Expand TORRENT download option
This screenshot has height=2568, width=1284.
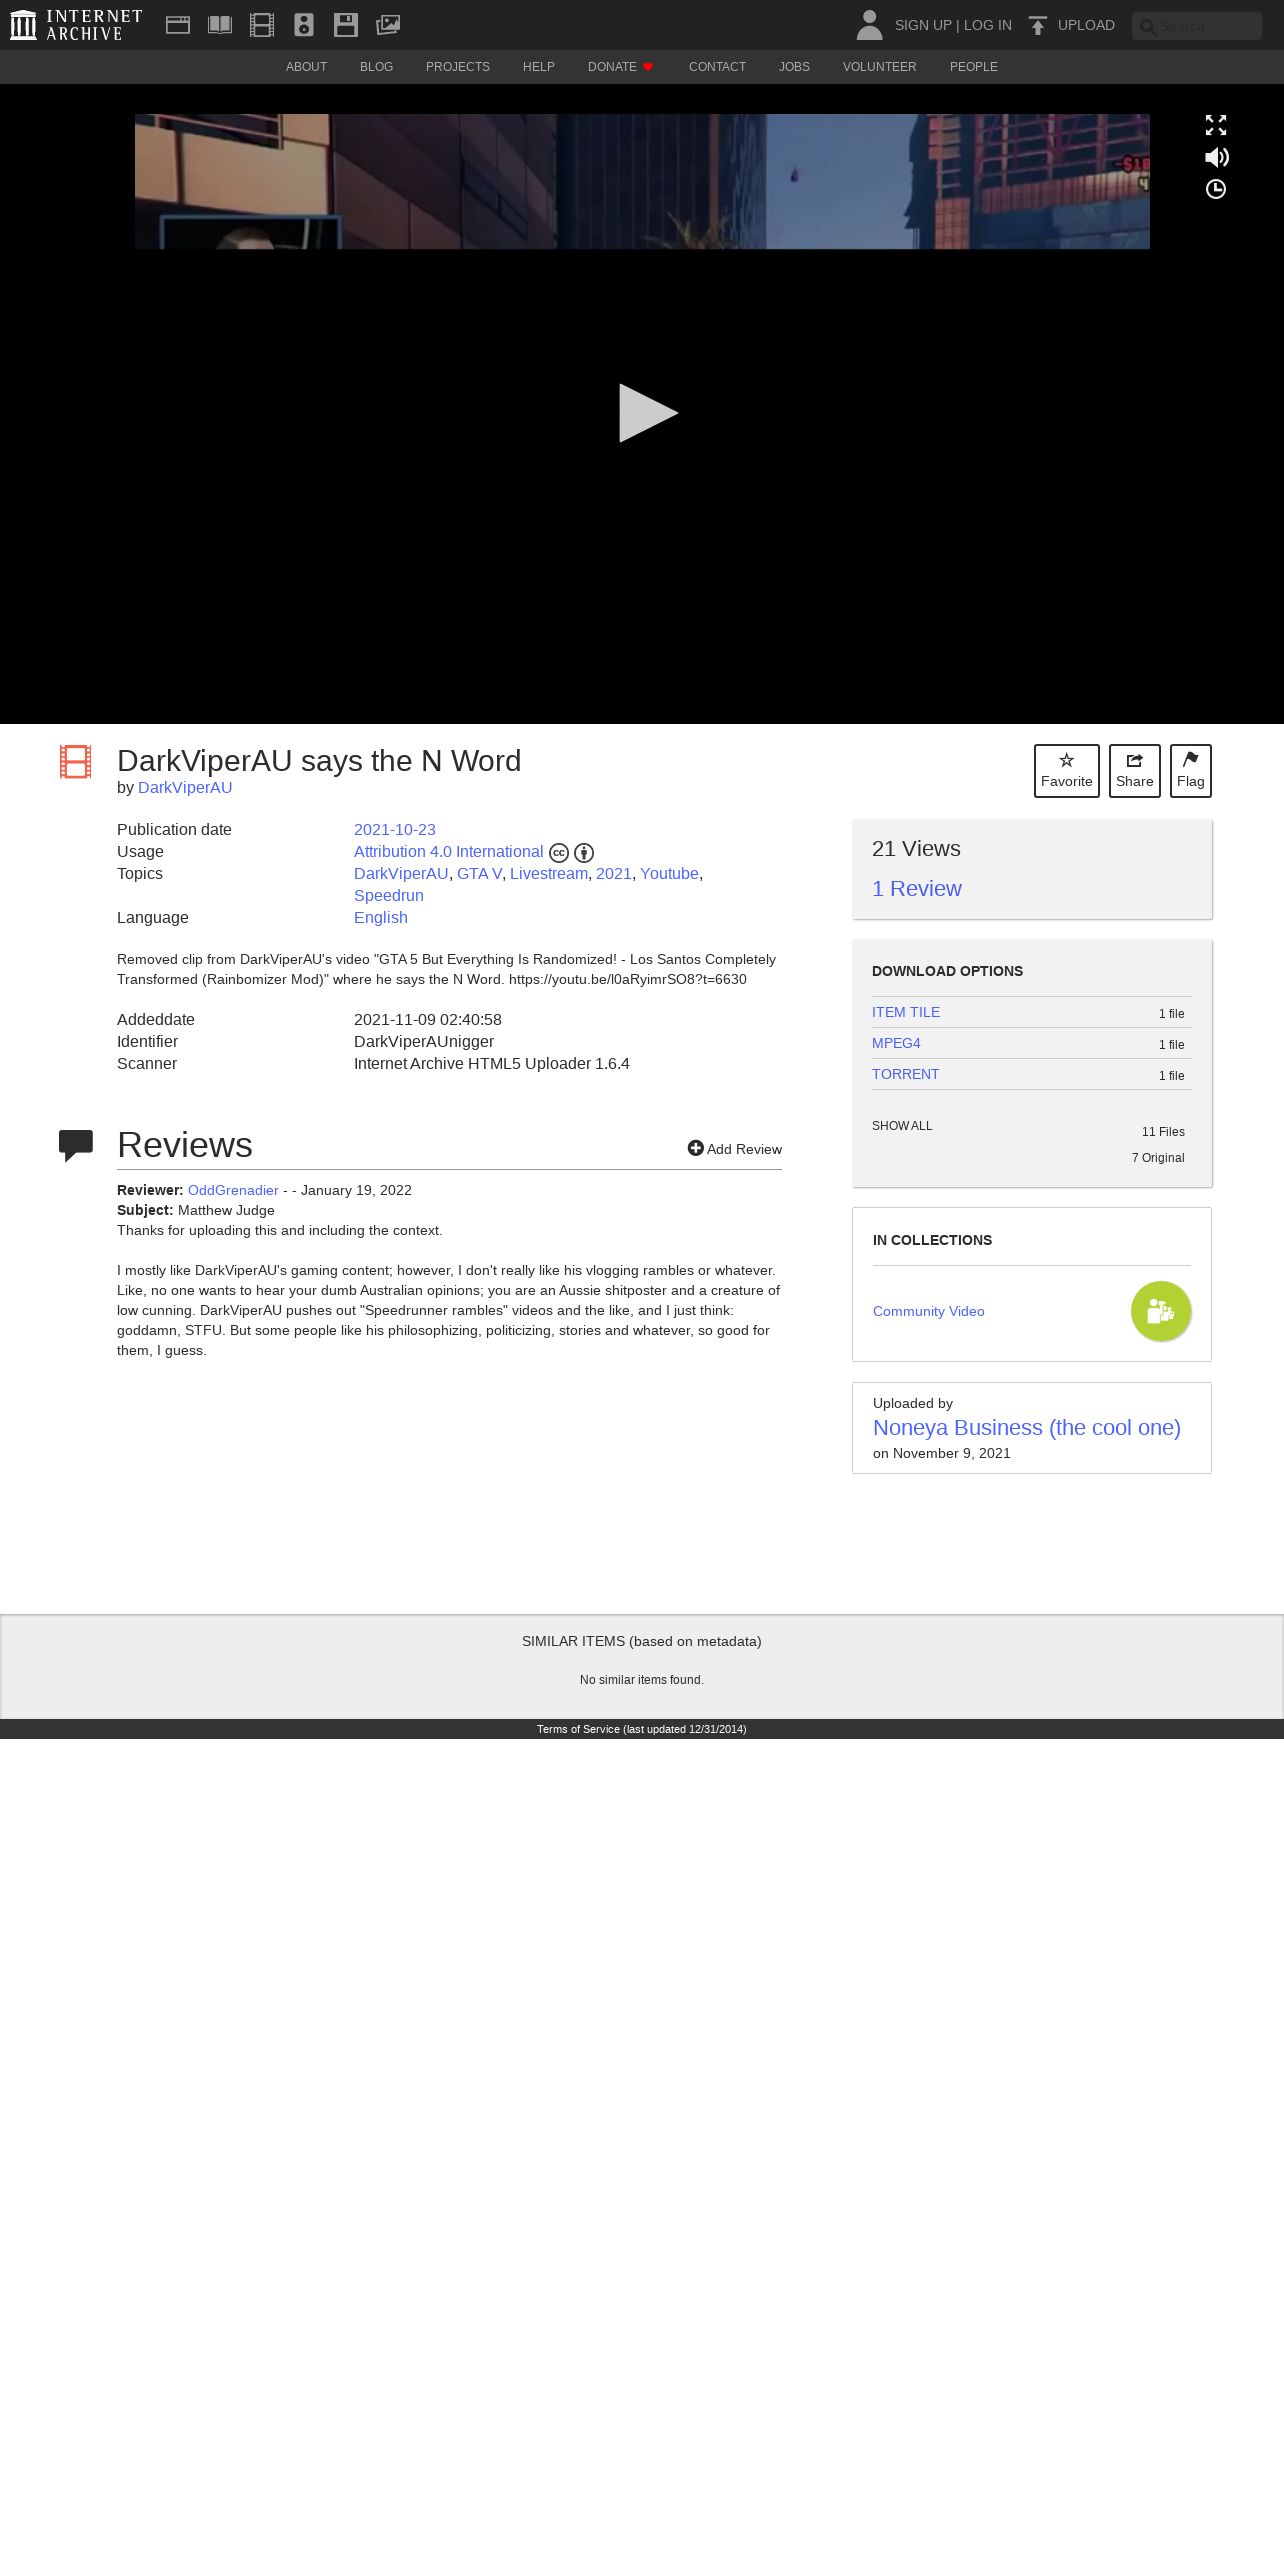(x=906, y=1074)
